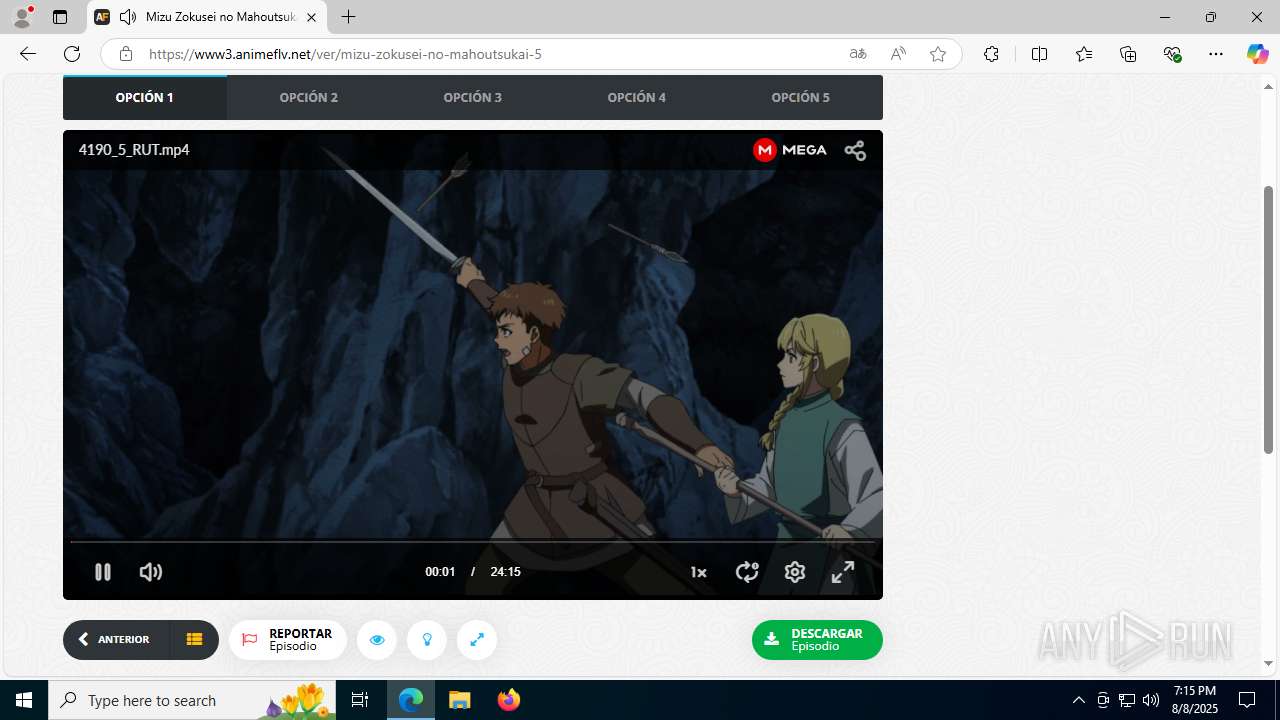Enter fullscreen video mode
Screen dimensions: 1280x720
pyautogui.click(x=843, y=572)
